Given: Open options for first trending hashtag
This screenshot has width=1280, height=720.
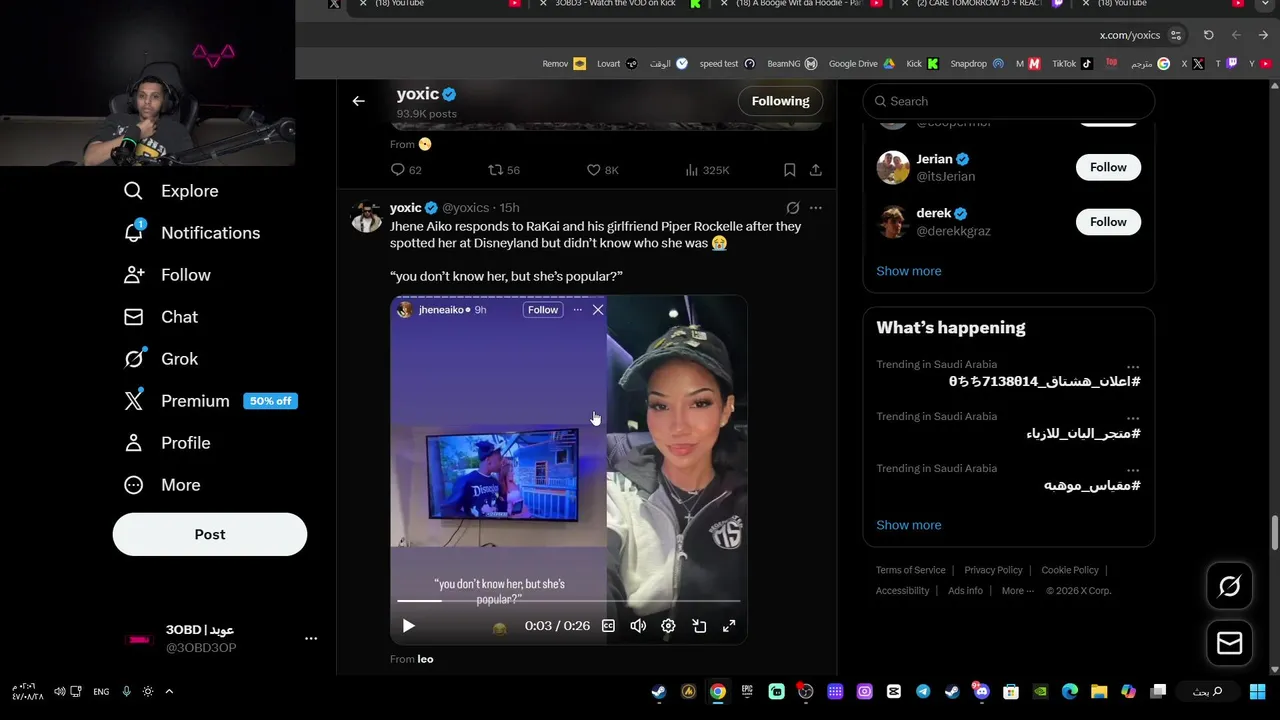Looking at the screenshot, I should (x=1133, y=365).
